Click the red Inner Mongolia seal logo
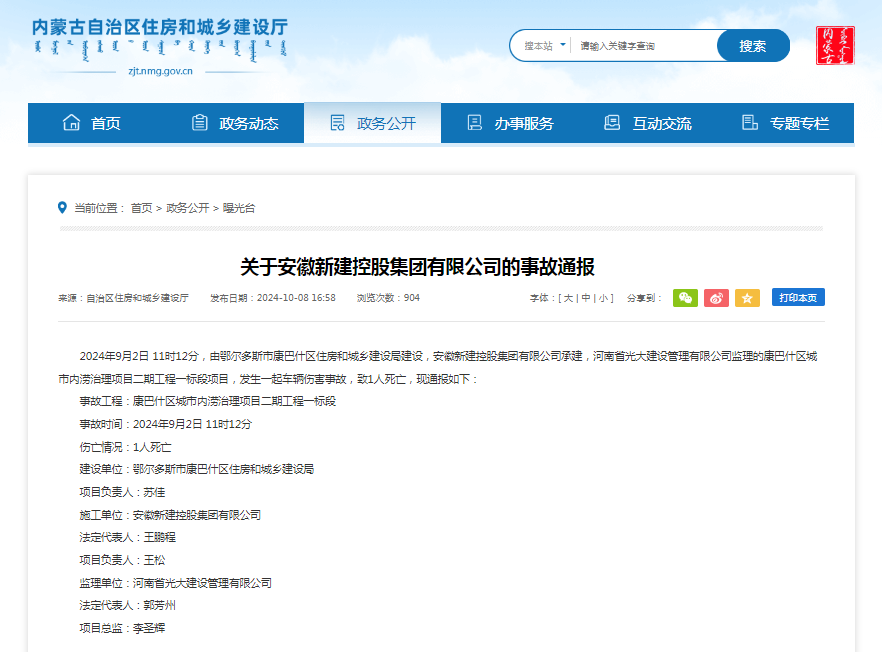The width and height of the screenshot is (882, 652). pos(835,45)
